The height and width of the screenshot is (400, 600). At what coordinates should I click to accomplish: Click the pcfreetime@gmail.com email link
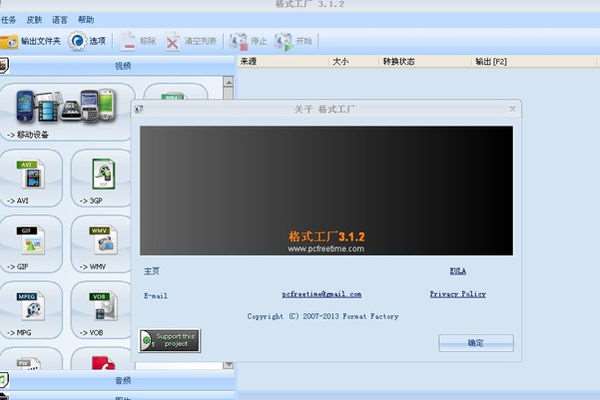(x=321, y=294)
